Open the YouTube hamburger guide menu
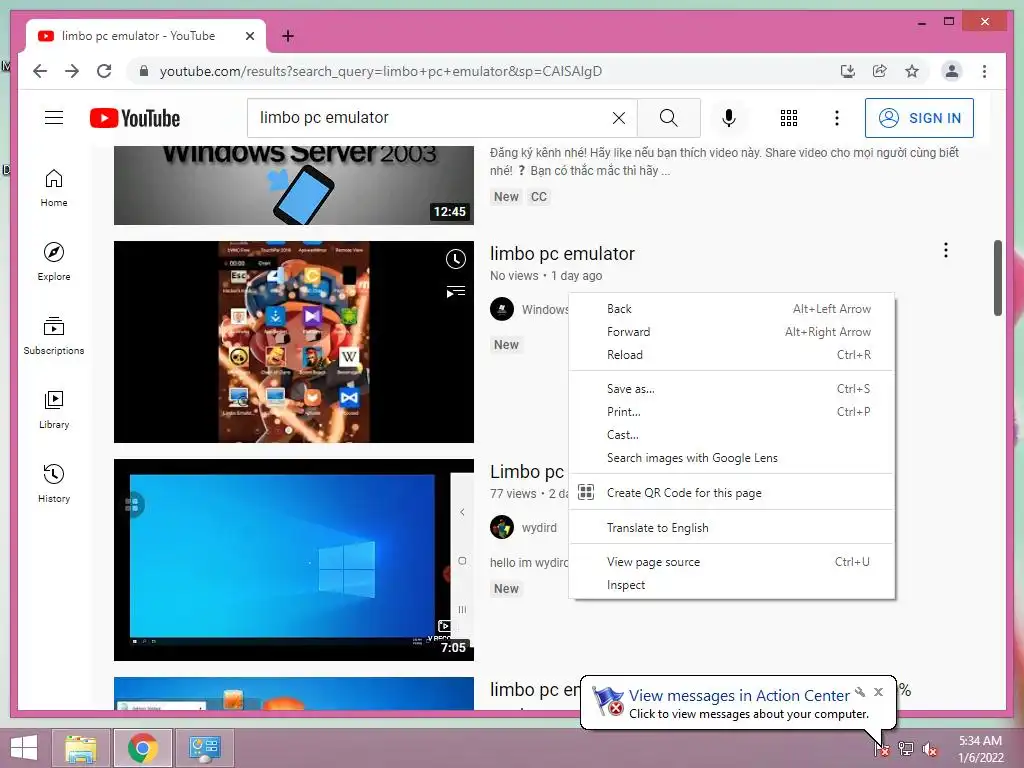This screenshot has width=1024, height=768. 54,118
